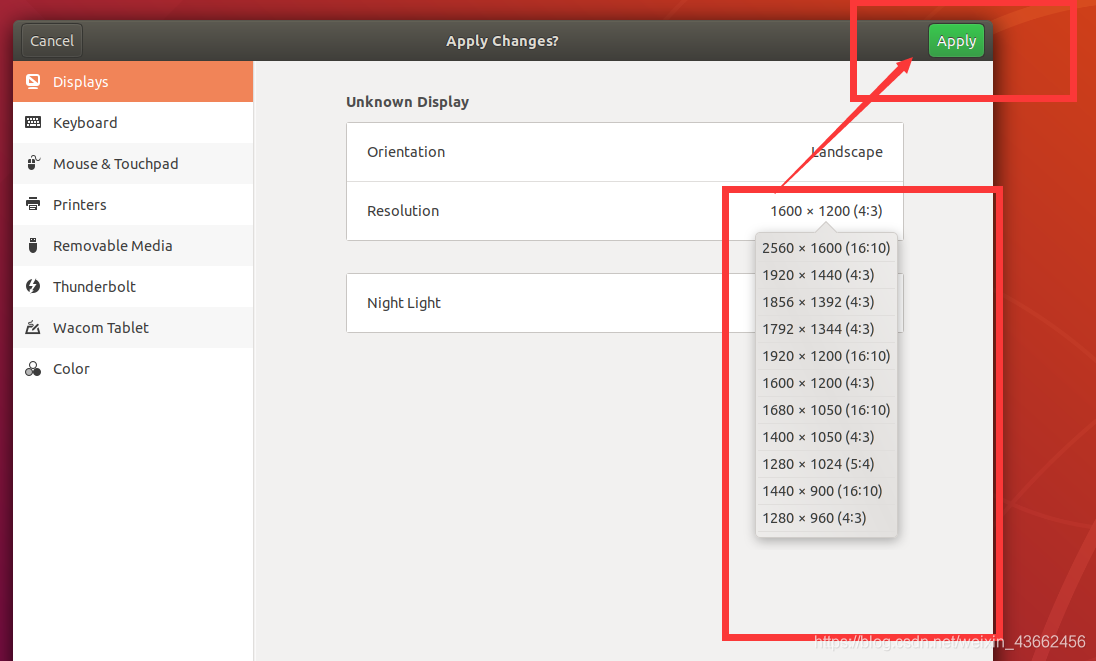Open the Displays settings panel
This screenshot has height=661, width=1096.
click(133, 82)
